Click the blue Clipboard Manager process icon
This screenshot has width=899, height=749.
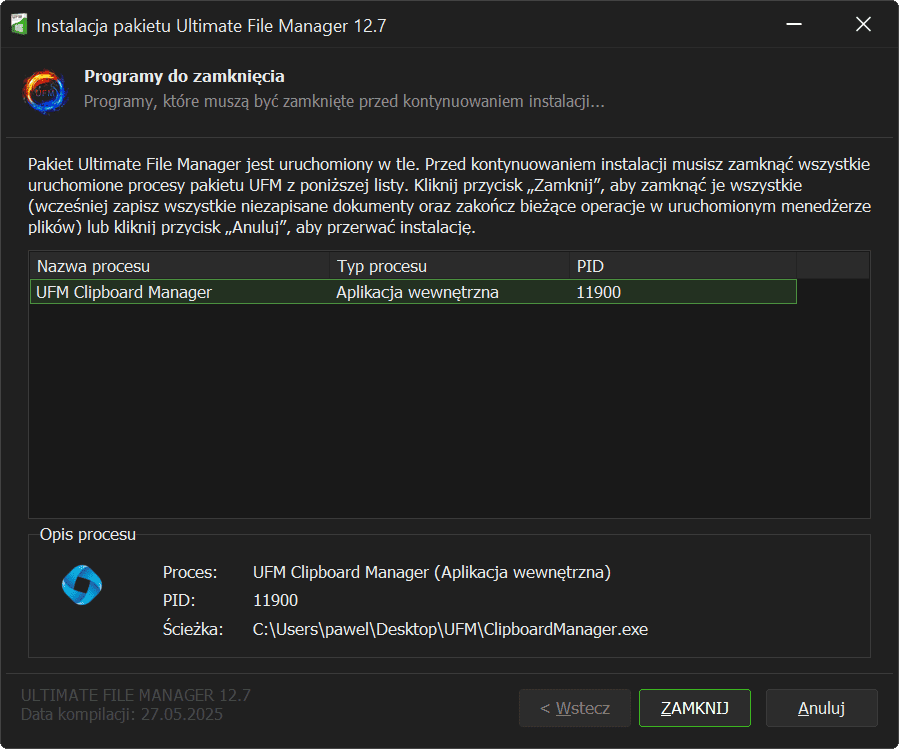pos(82,586)
